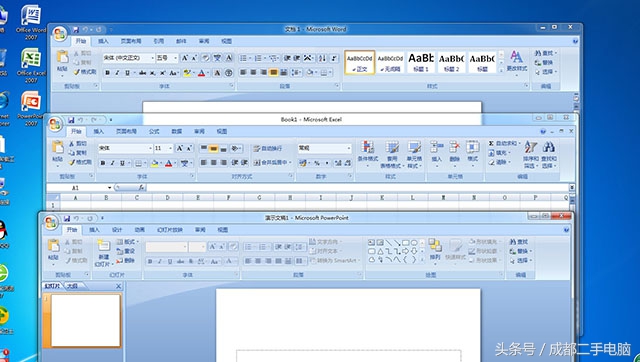Open the Office button in the PowerPoint window

51,222
